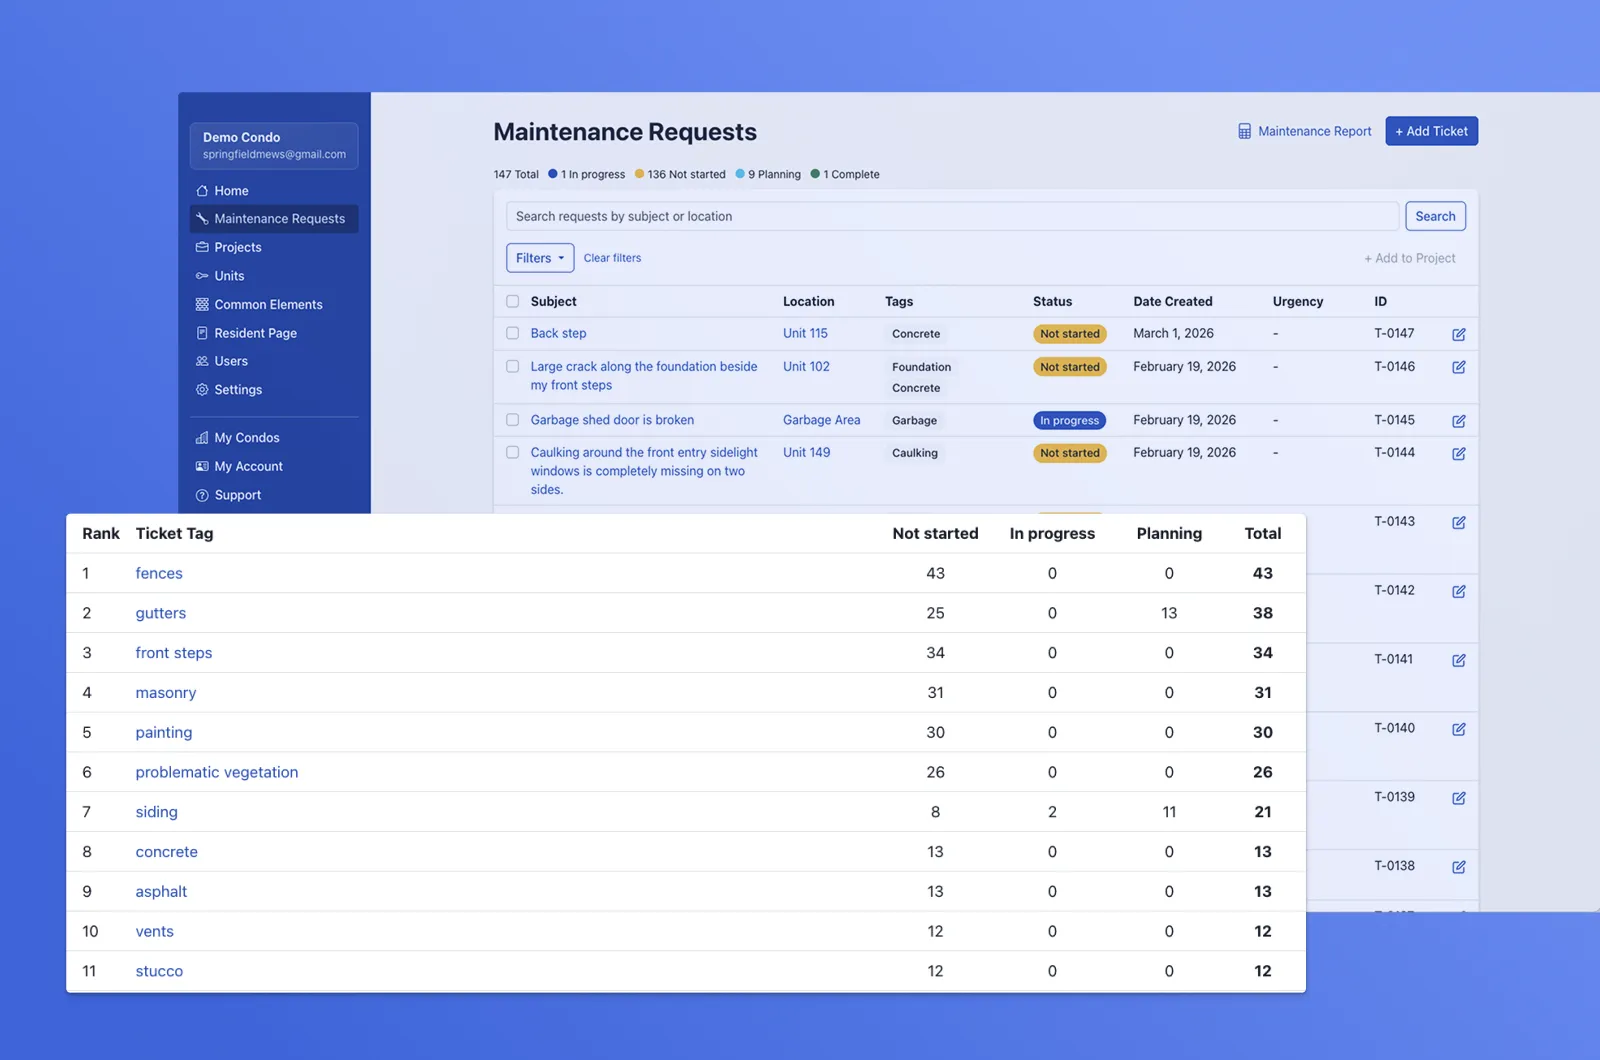1600x1060 pixels.
Task: Click the page icon beside Resident Page
Action: [202, 333]
